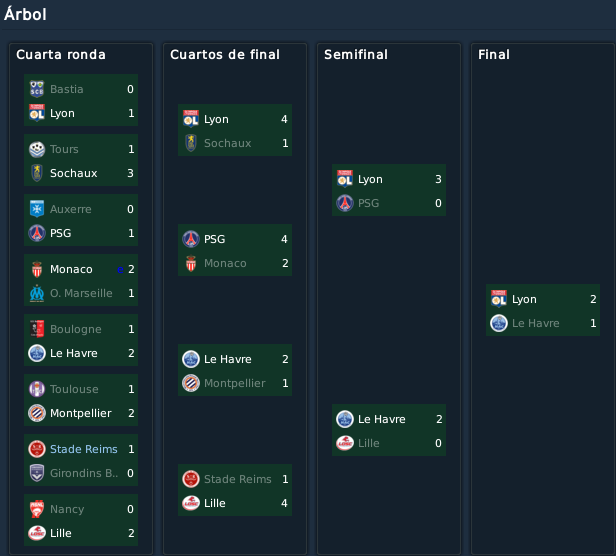Image resolution: width=616 pixels, height=556 pixels.
Task: Click the Tours club crest
Action: click(37, 149)
